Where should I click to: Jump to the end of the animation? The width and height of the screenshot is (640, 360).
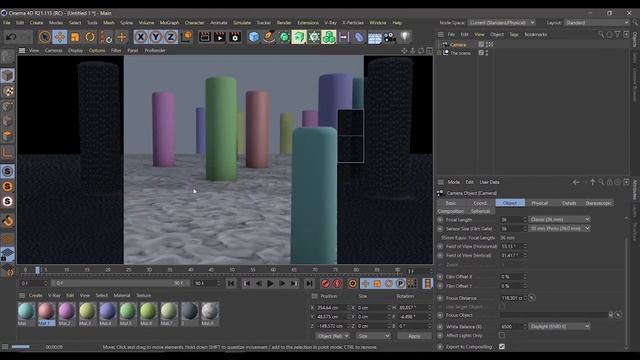click(309, 283)
